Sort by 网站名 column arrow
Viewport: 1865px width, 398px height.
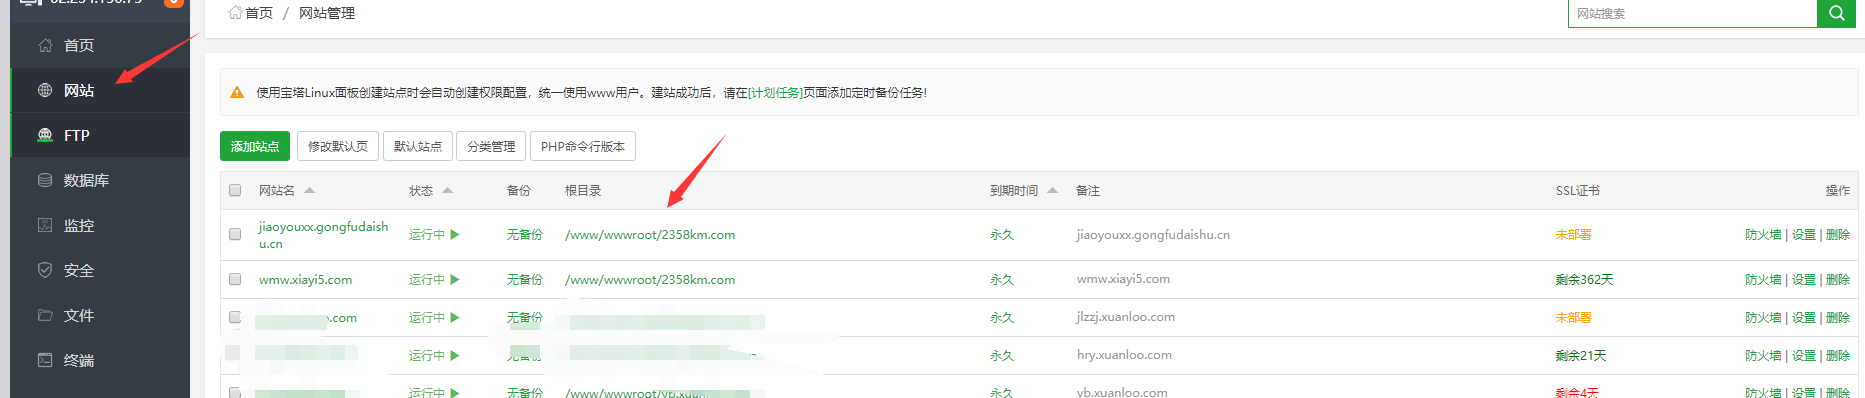click(x=309, y=190)
